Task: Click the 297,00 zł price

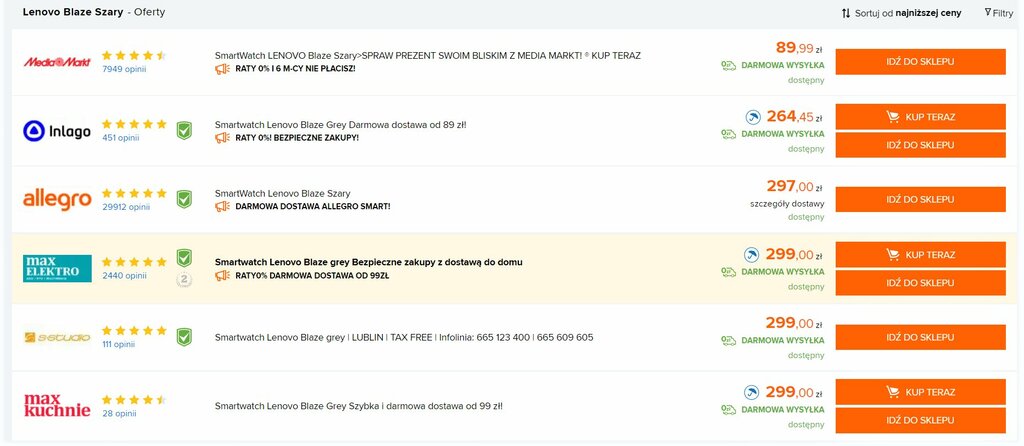Action: (795, 187)
